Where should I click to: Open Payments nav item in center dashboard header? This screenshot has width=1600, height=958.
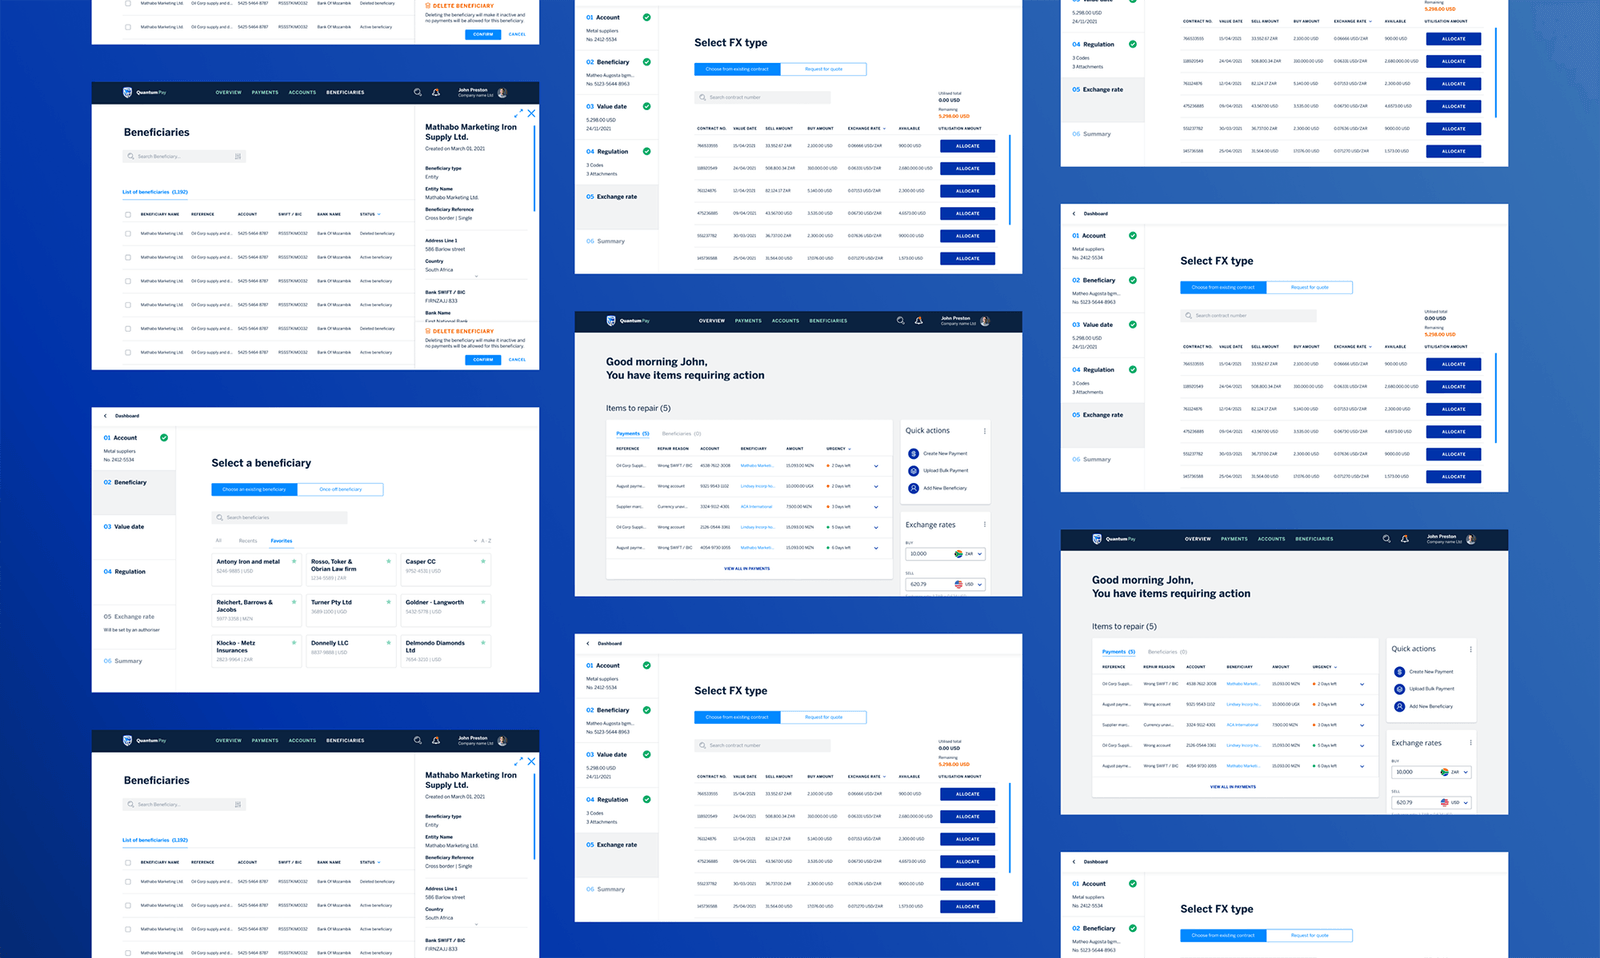[x=748, y=321]
